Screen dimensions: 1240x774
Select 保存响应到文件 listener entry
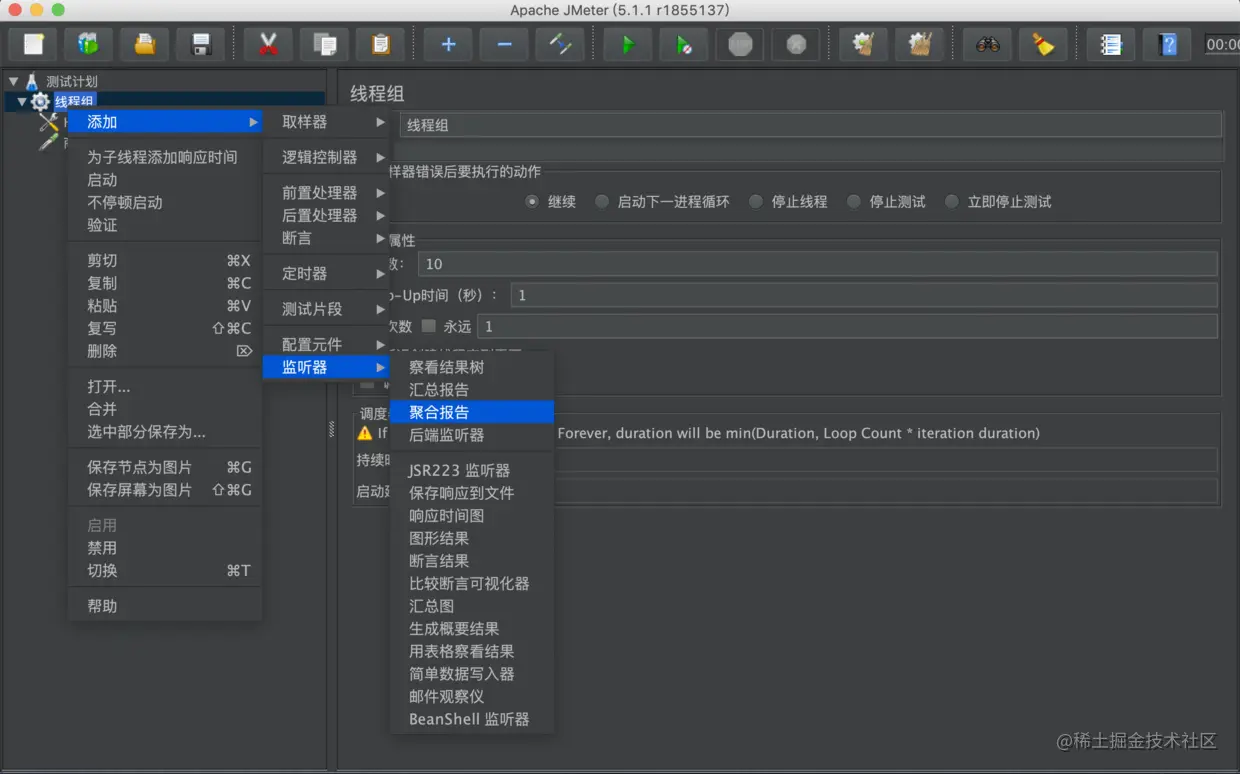click(472, 493)
